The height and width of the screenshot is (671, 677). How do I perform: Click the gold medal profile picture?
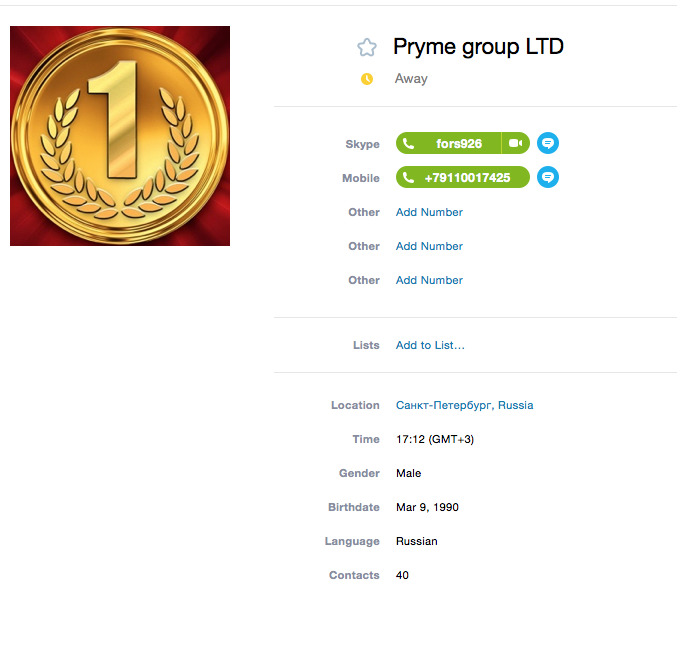[120, 136]
